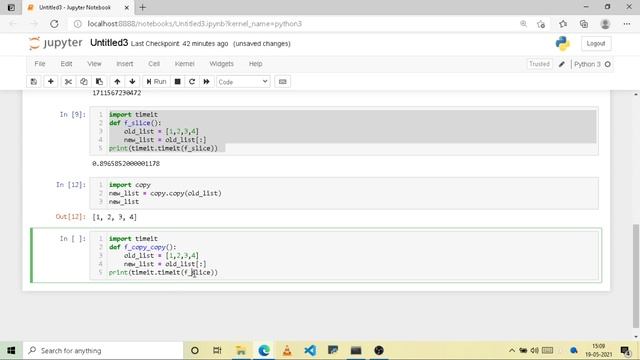The width and height of the screenshot is (640, 360).
Task: Open the notifications action center icon
Action: [625, 351]
